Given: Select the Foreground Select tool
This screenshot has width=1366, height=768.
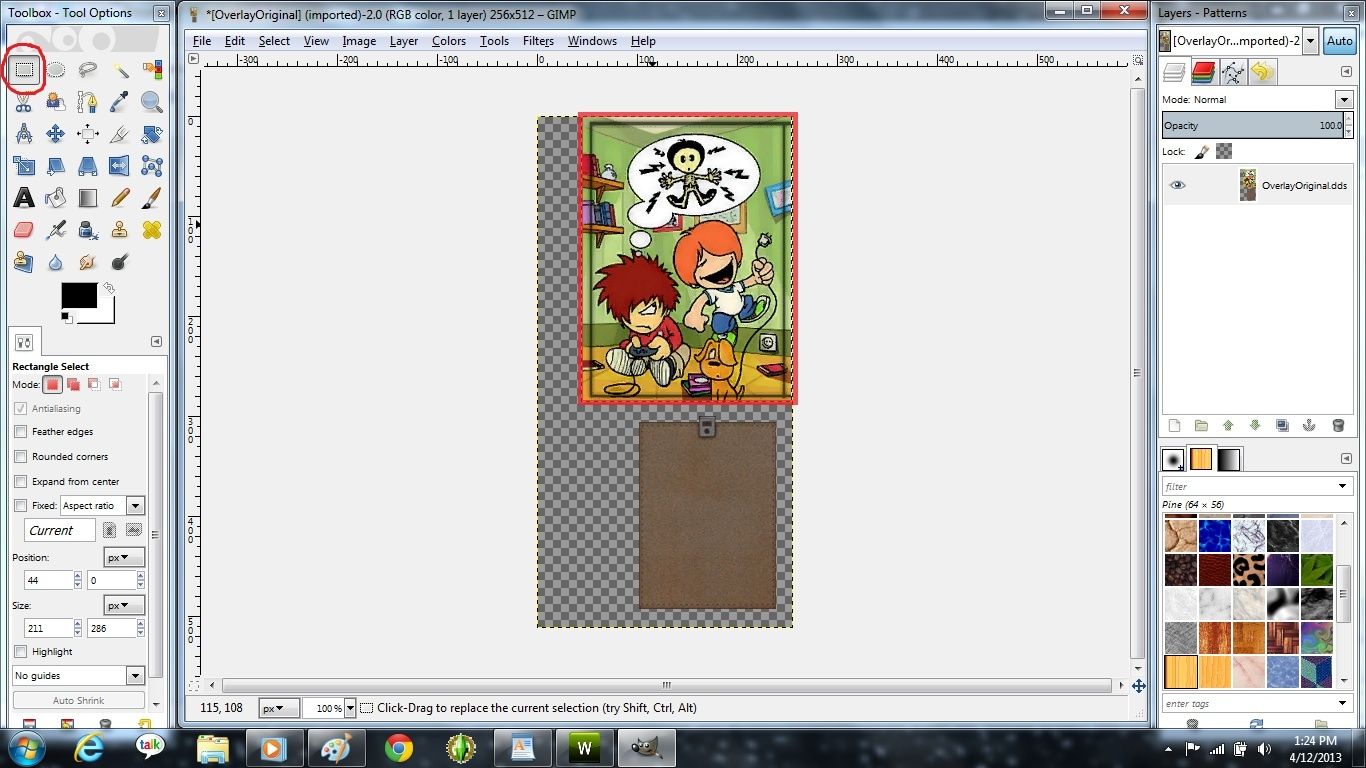Looking at the screenshot, I should click(57, 102).
